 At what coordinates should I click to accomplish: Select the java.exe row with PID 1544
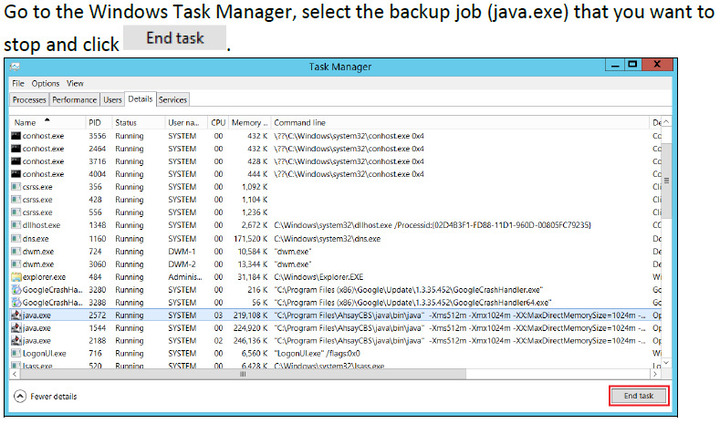coord(300,327)
